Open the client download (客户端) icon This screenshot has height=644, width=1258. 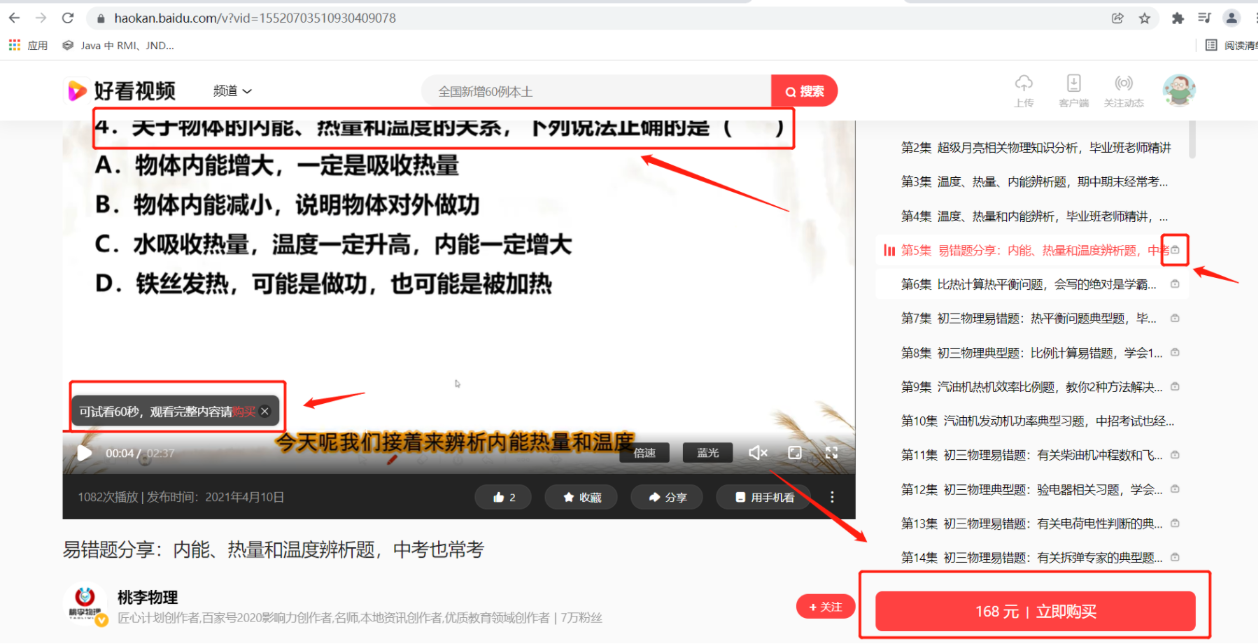(1073, 84)
